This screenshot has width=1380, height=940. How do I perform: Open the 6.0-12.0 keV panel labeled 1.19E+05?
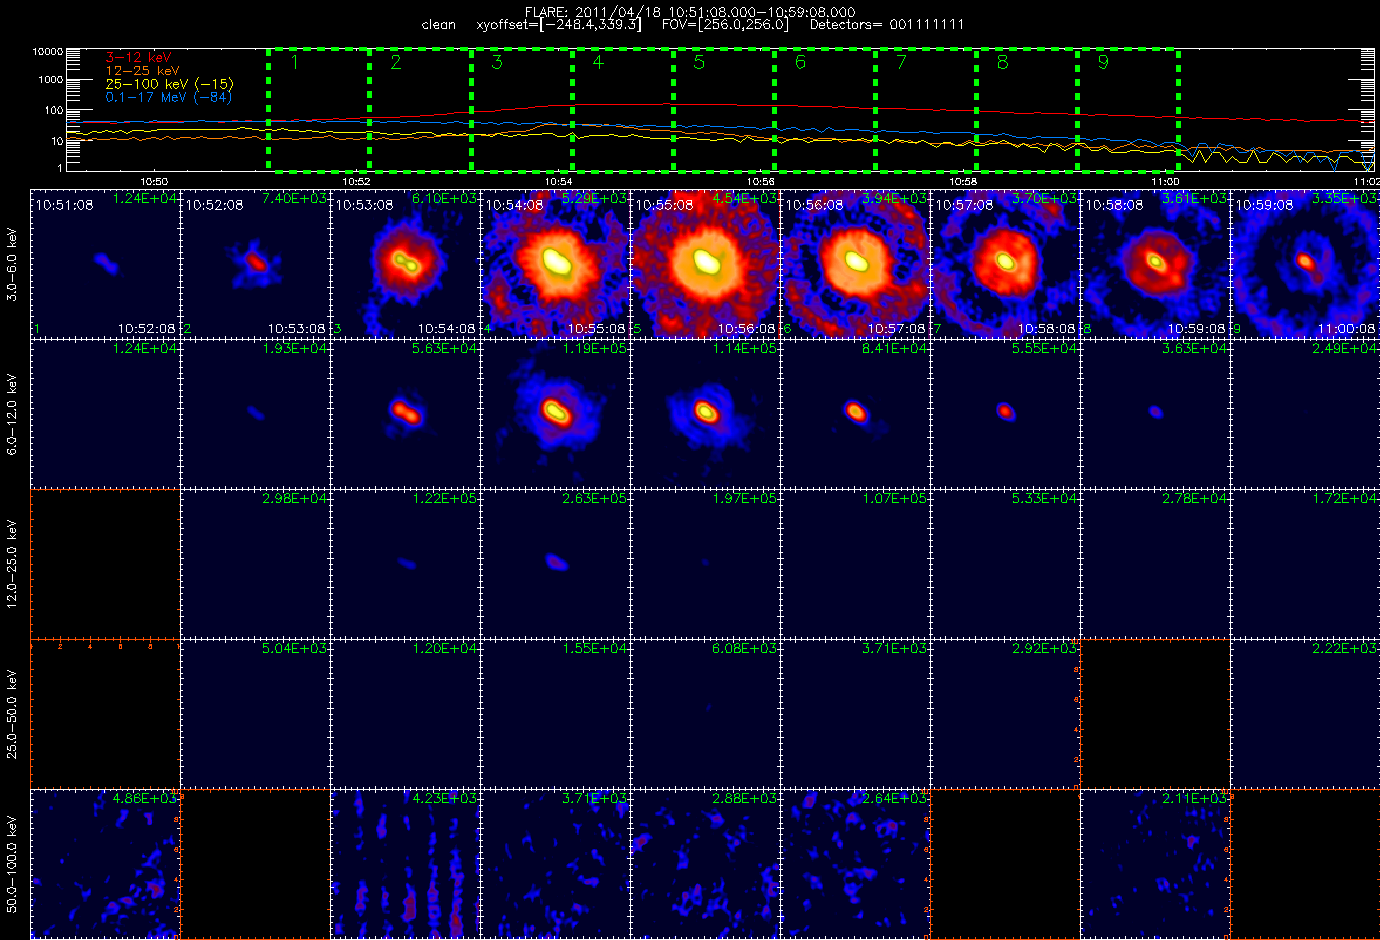pyautogui.click(x=555, y=413)
